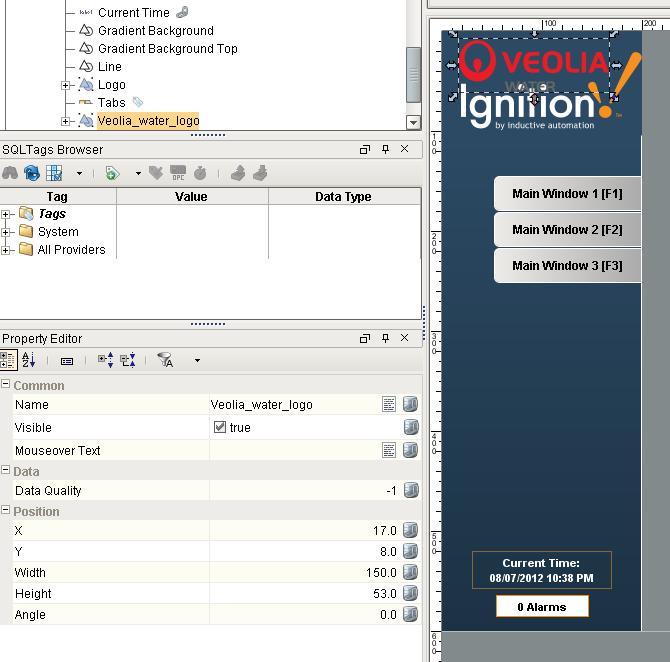Select the Main Window 3 [F3] tab
The width and height of the screenshot is (670, 662).
[567, 265]
